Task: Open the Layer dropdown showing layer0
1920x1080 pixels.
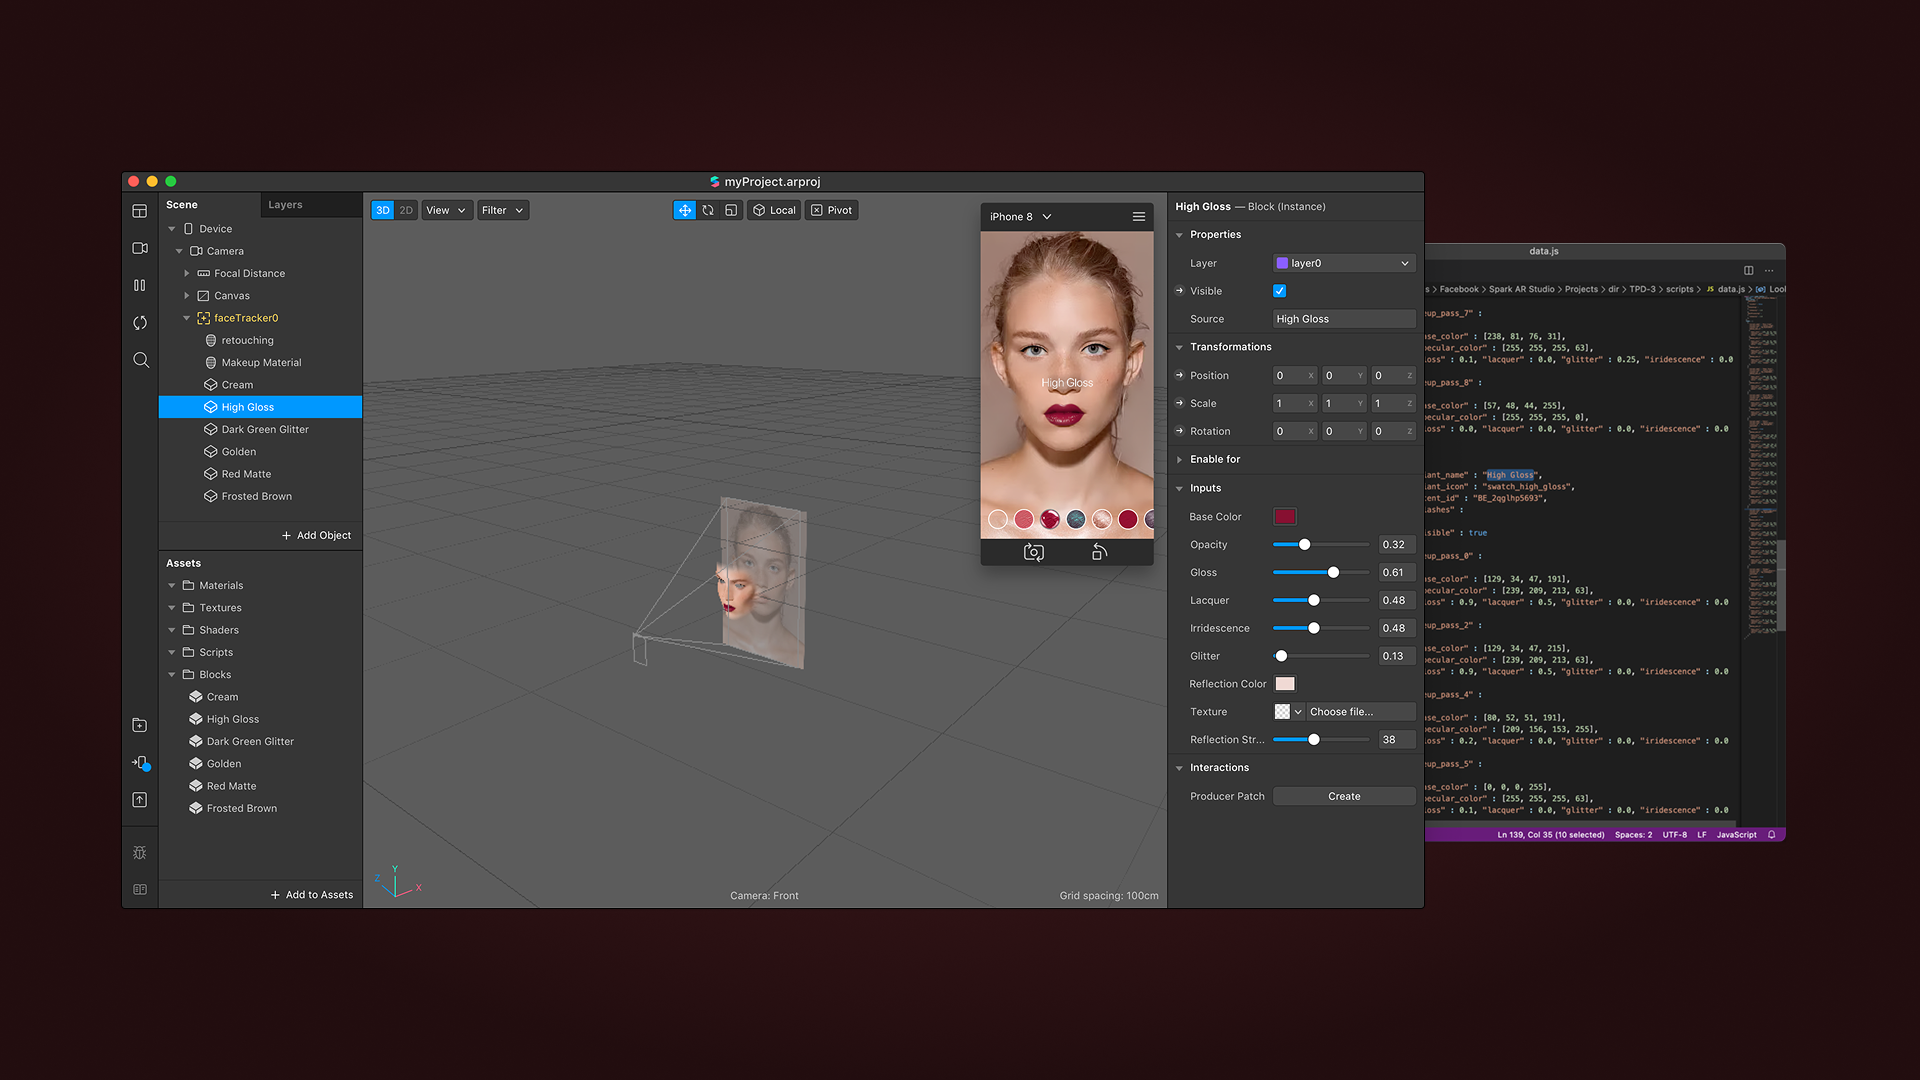Action: tap(1344, 263)
